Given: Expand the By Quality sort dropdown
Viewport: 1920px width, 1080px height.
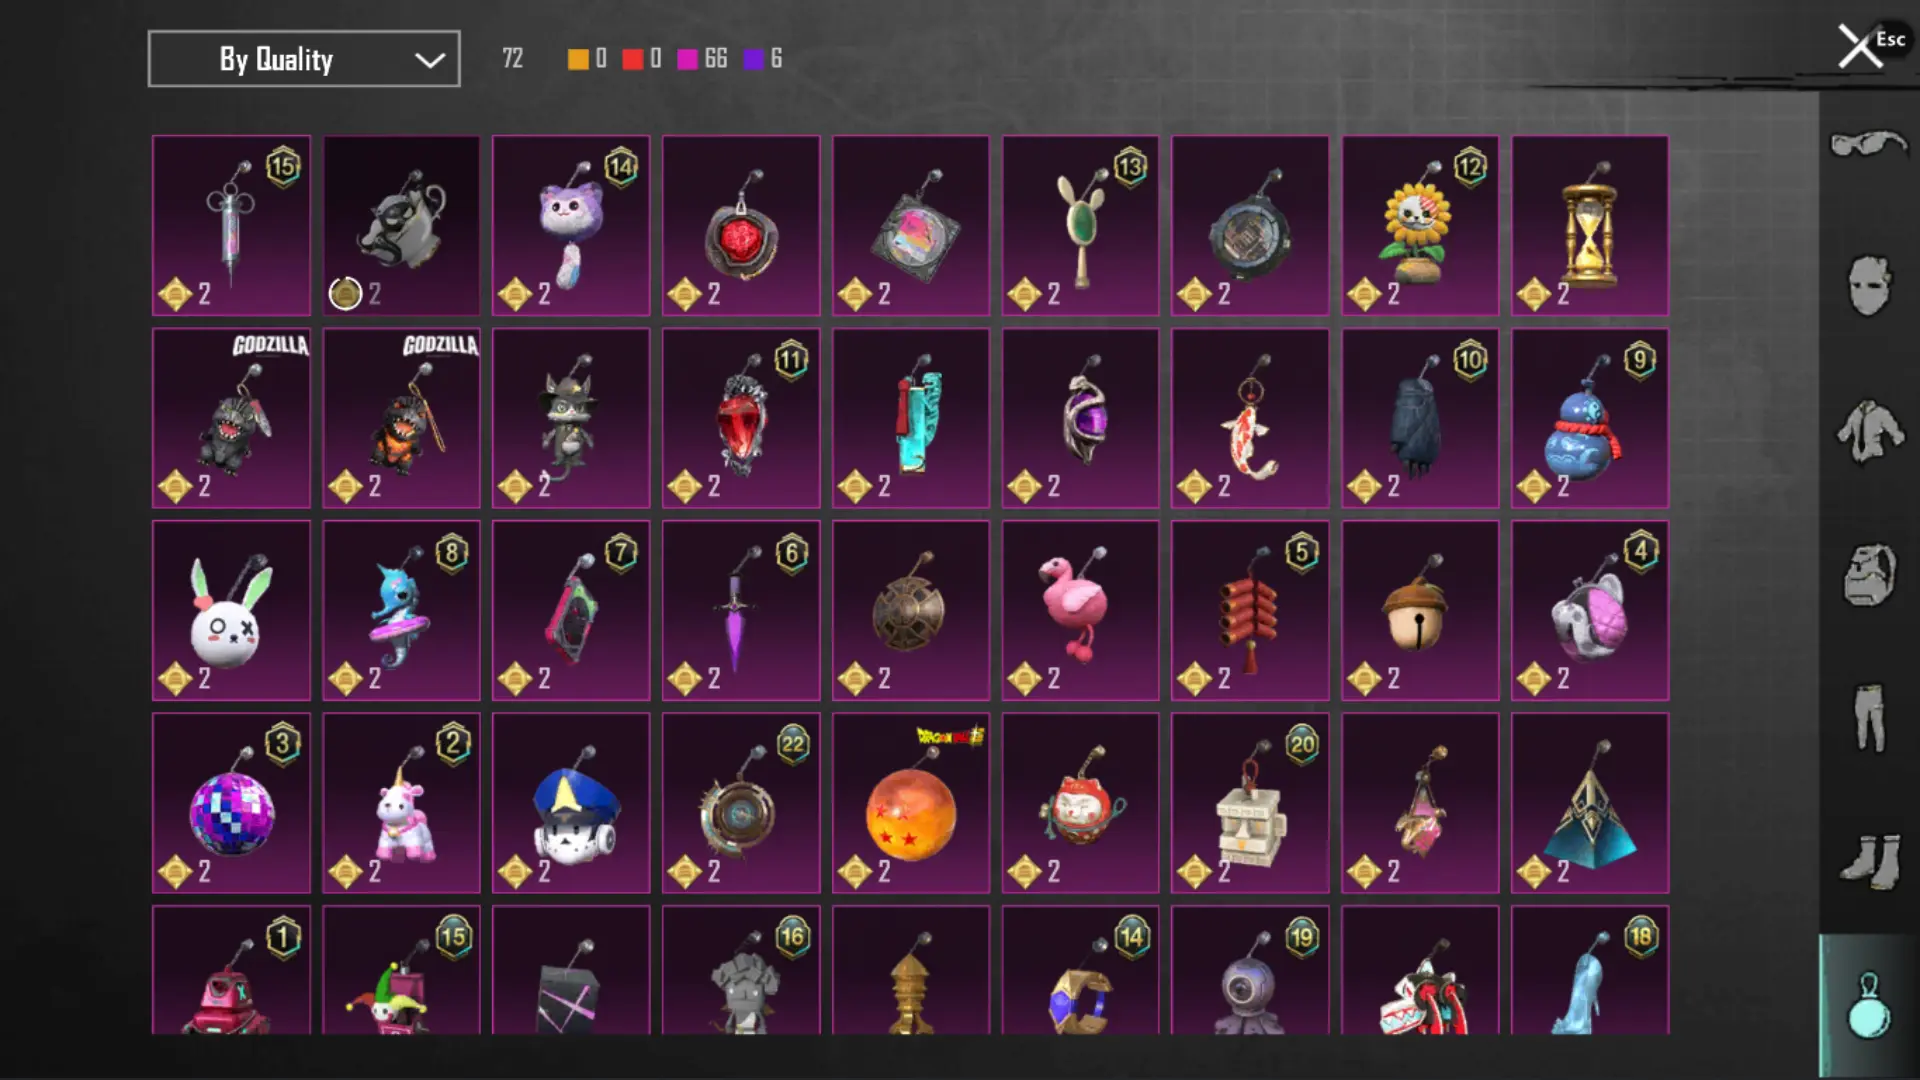Looking at the screenshot, I should click(304, 59).
